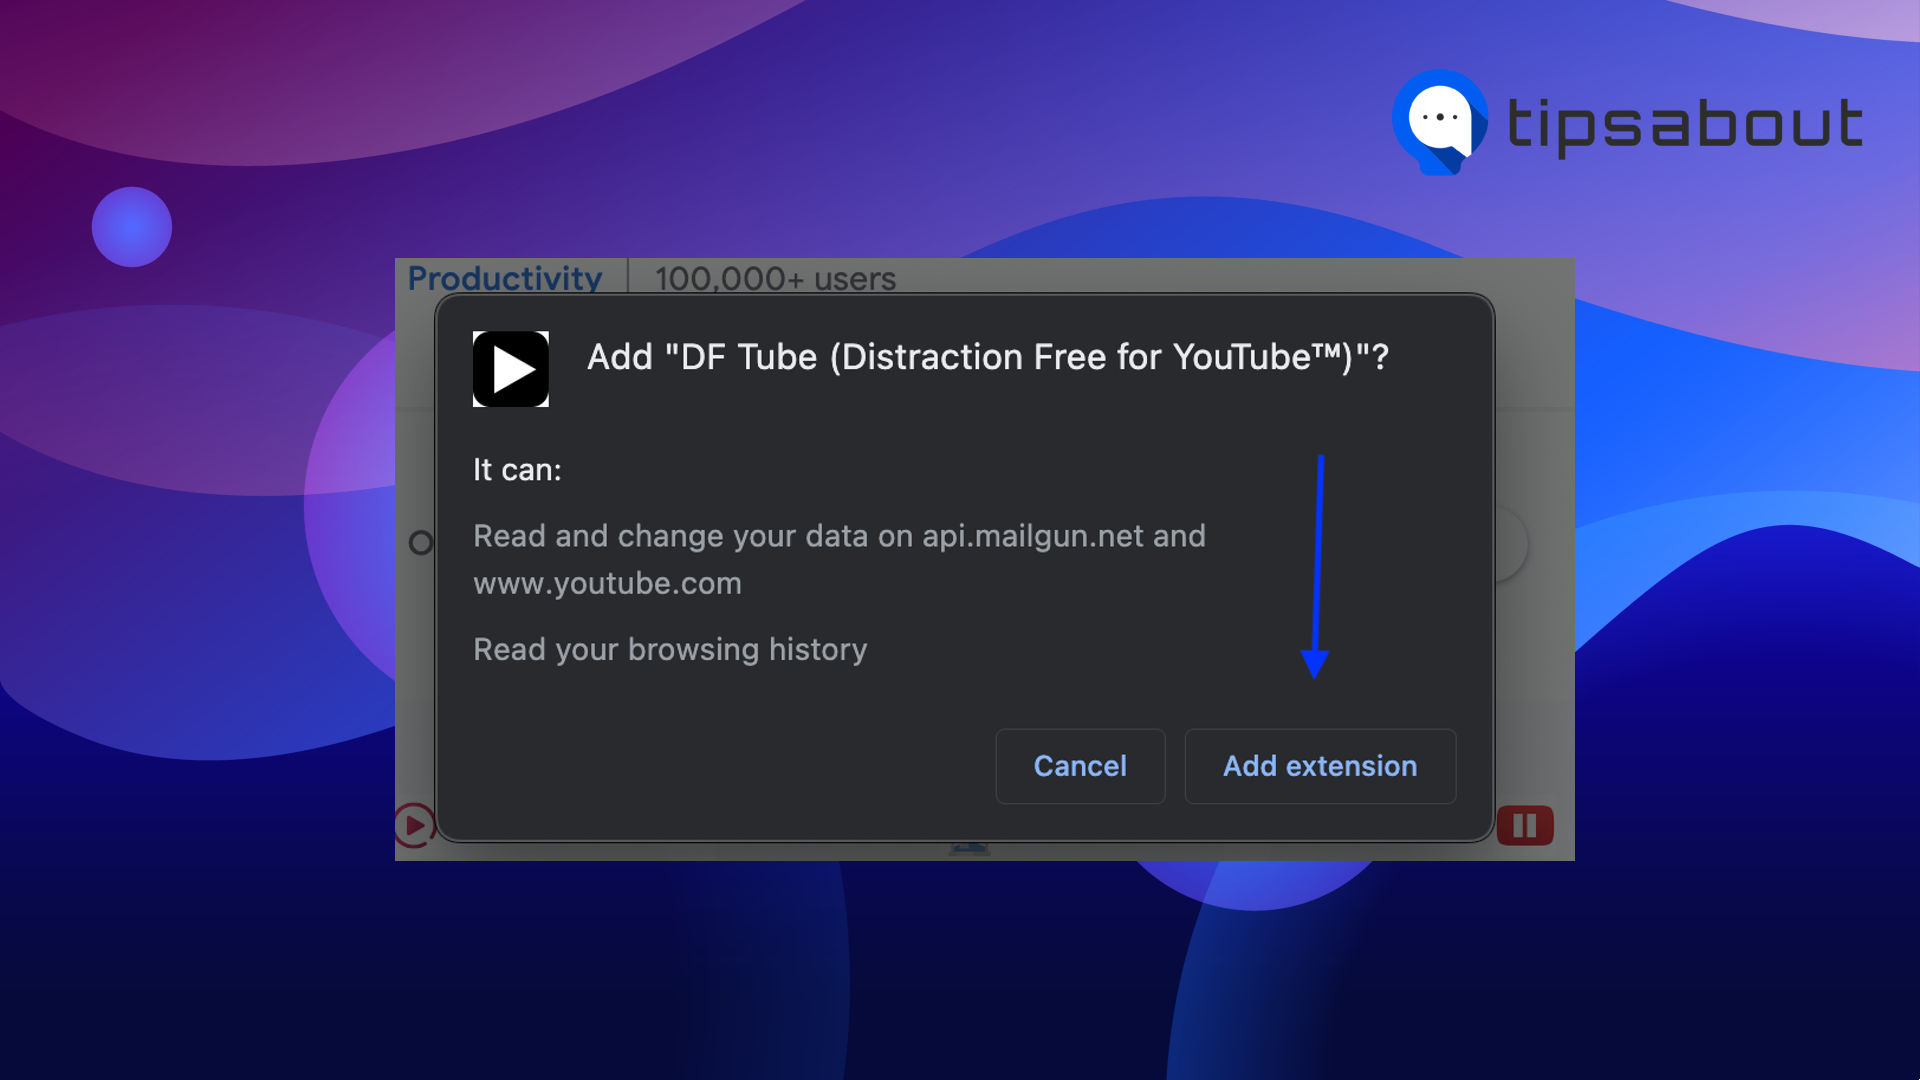The image size is (1920, 1080).
Task: Click the red pause icon behind dialog
Action: (x=1525, y=825)
